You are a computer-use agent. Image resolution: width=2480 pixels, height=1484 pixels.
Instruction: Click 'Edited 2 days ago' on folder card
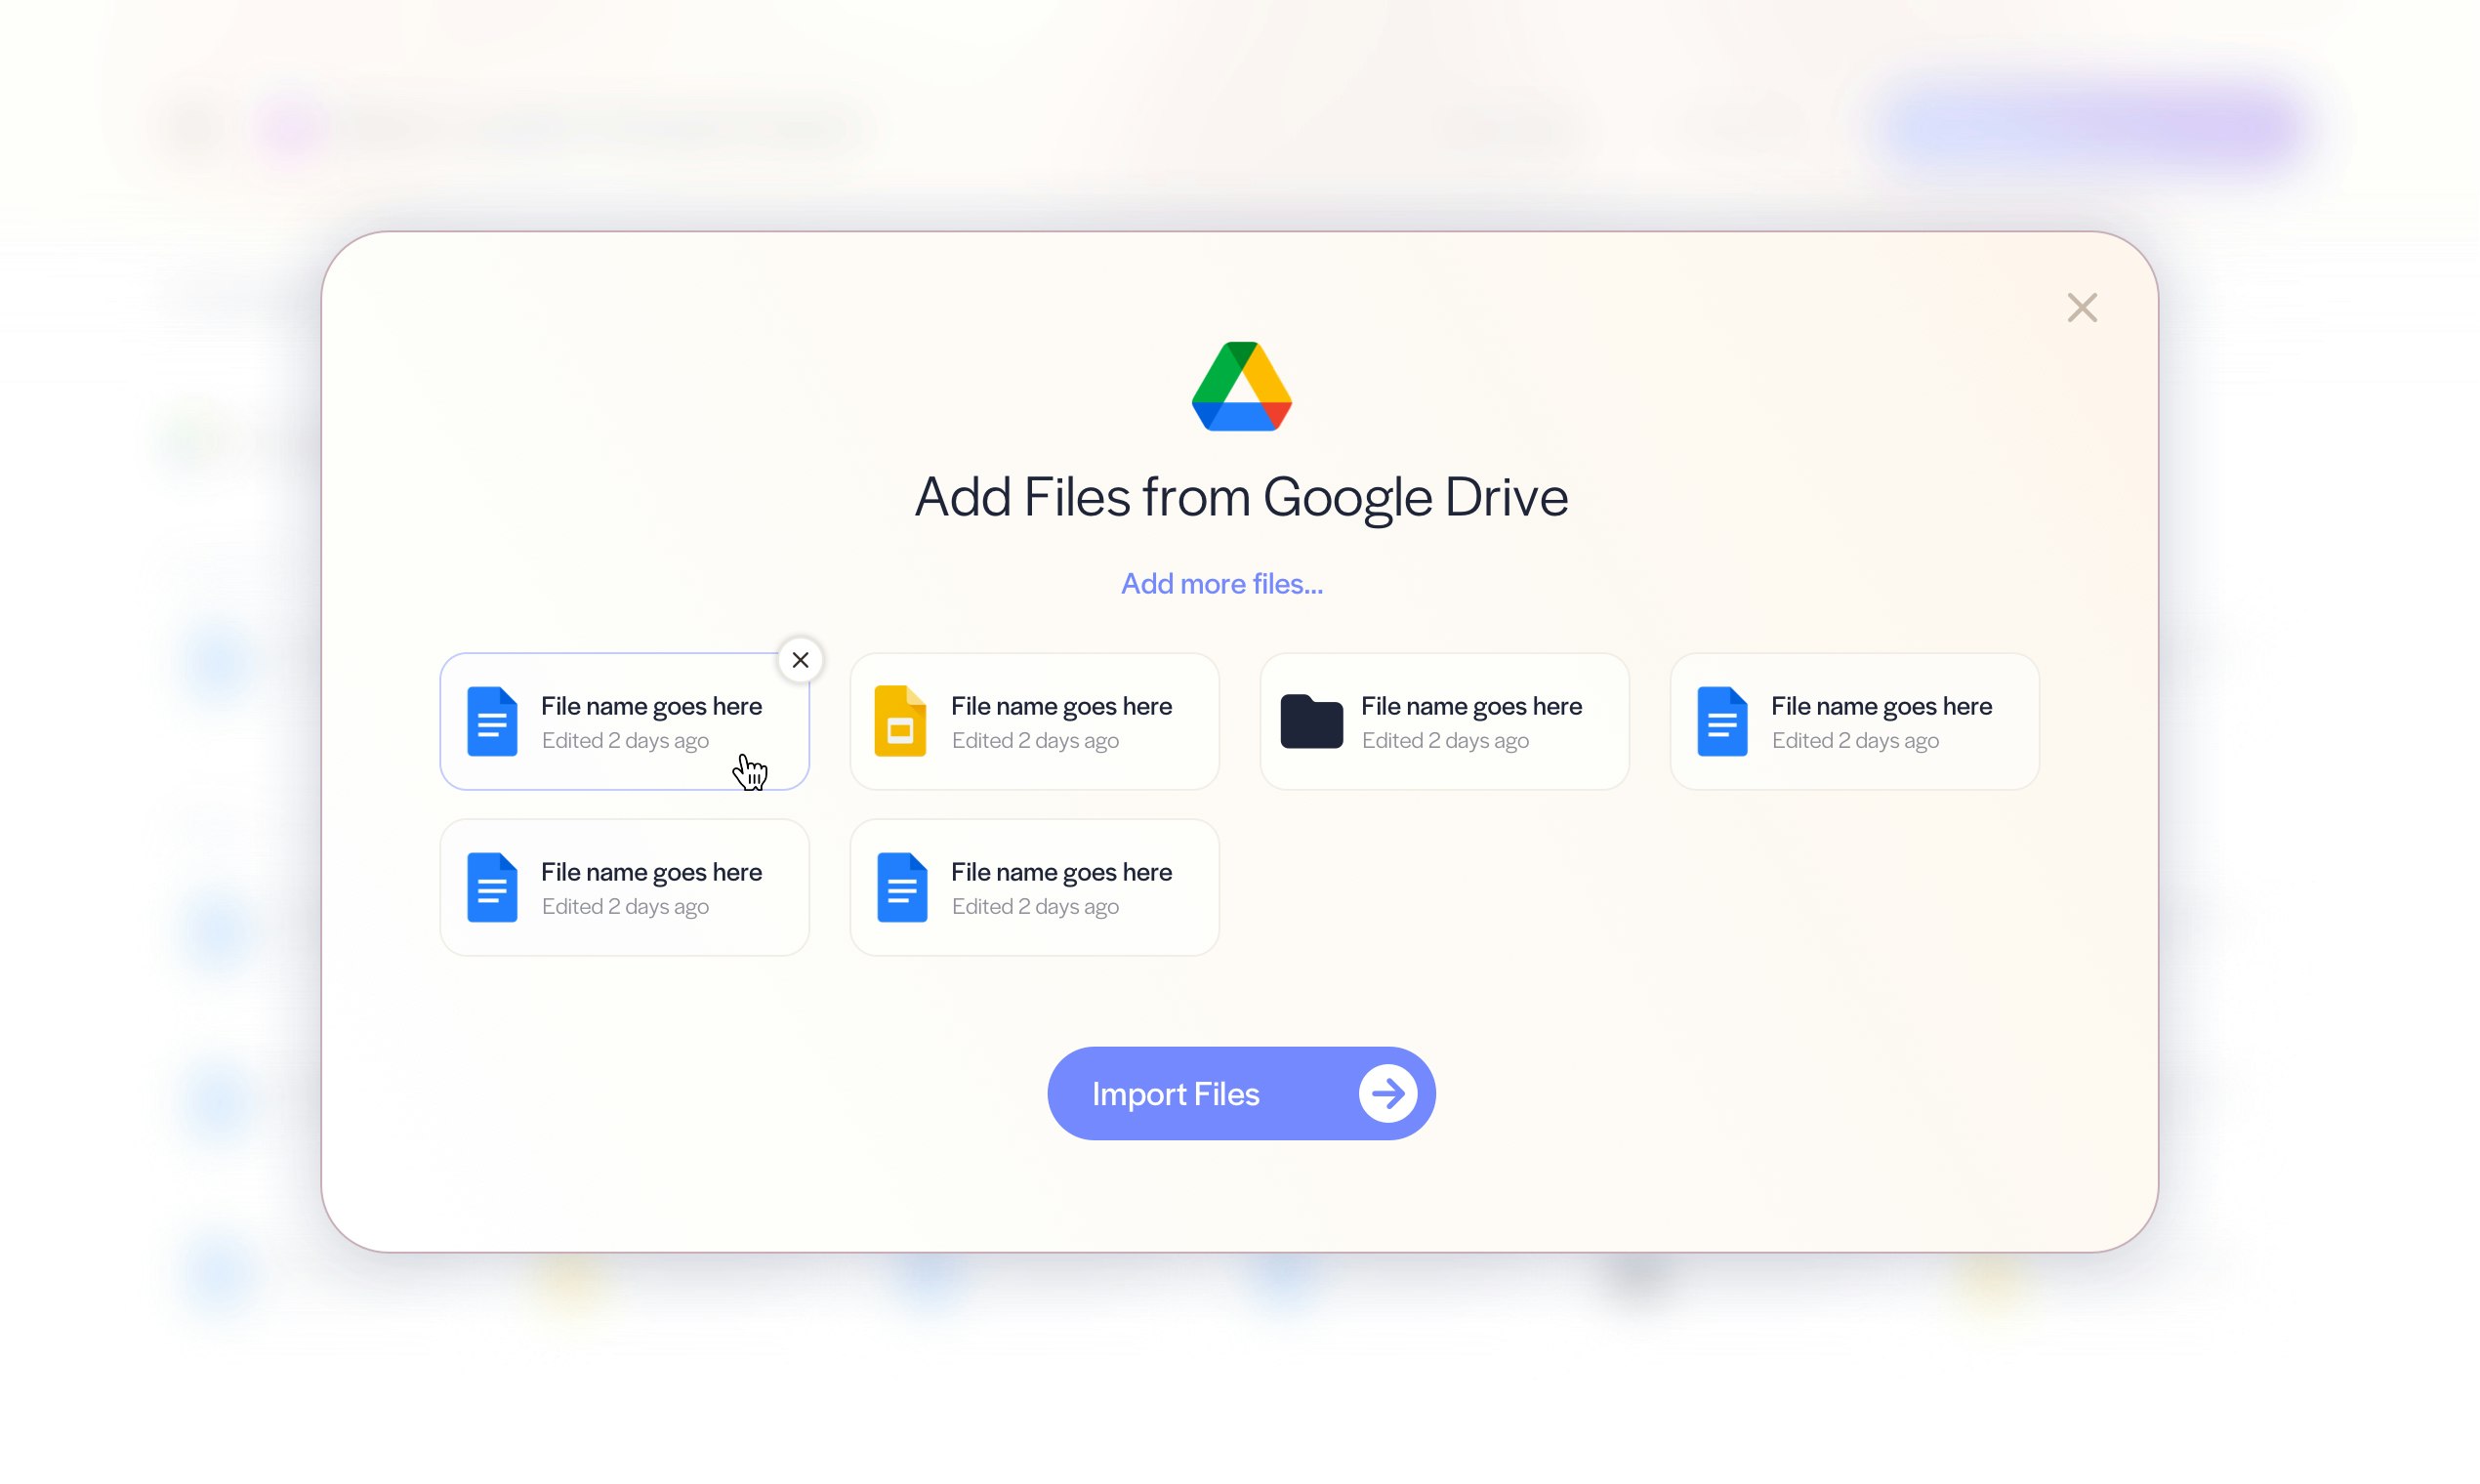pyautogui.click(x=1445, y=741)
